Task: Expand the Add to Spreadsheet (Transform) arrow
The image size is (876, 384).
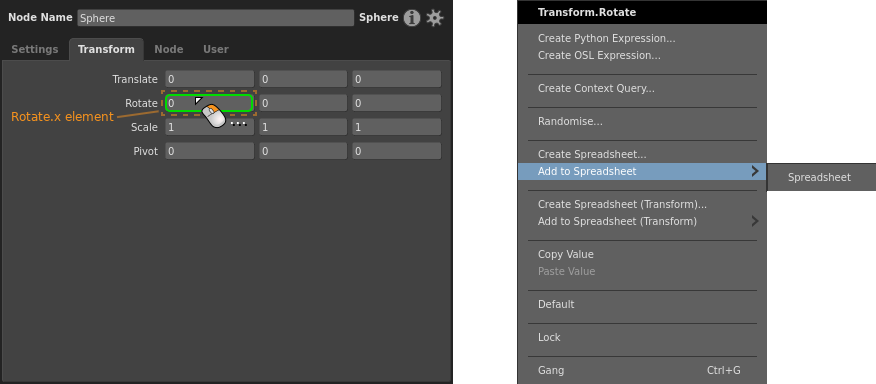Action: [x=755, y=221]
